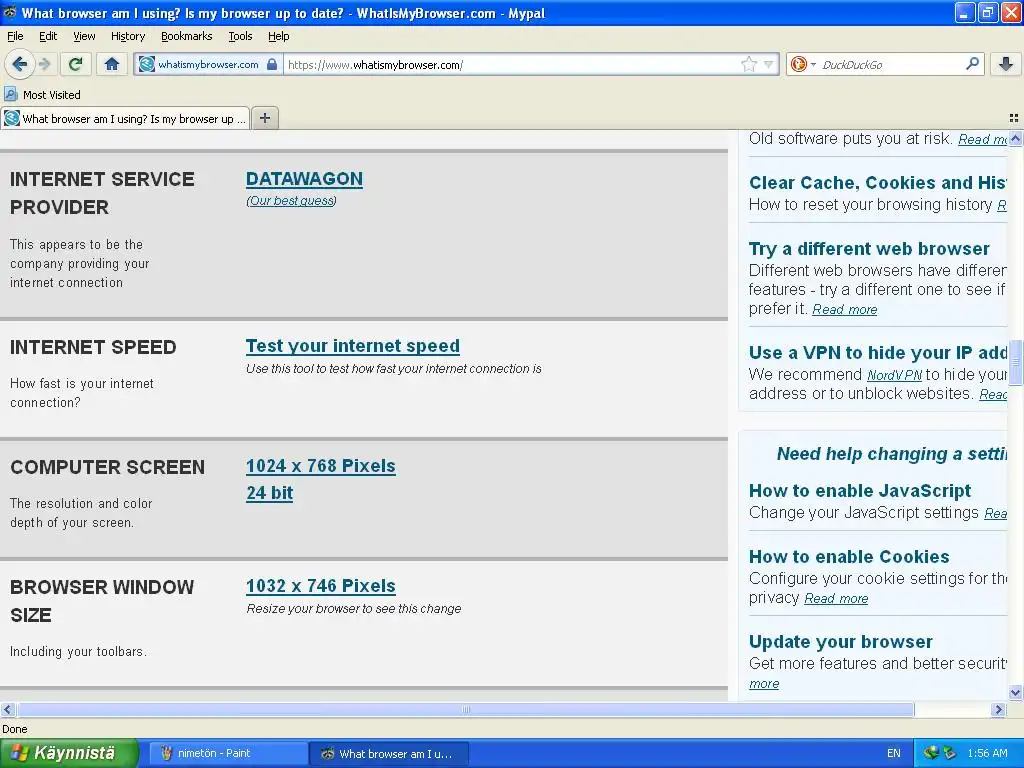
Task: Open Update your browser heading
Action: coord(840,641)
